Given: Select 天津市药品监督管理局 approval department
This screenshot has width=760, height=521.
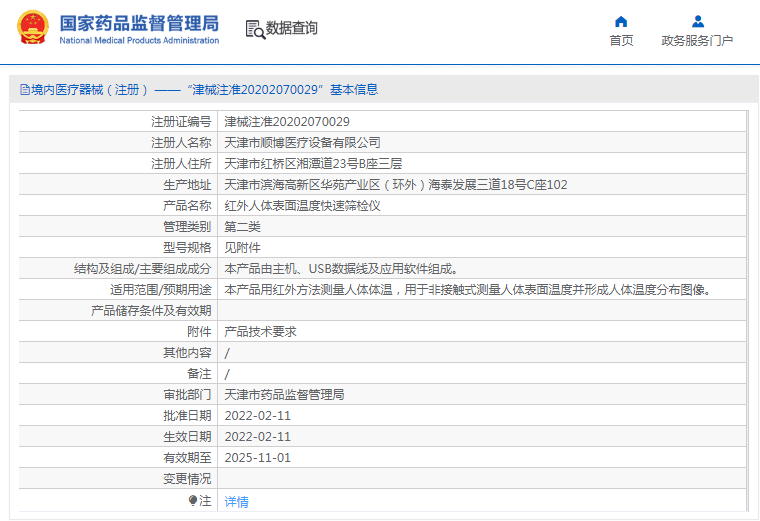Looking at the screenshot, I should [x=284, y=395].
